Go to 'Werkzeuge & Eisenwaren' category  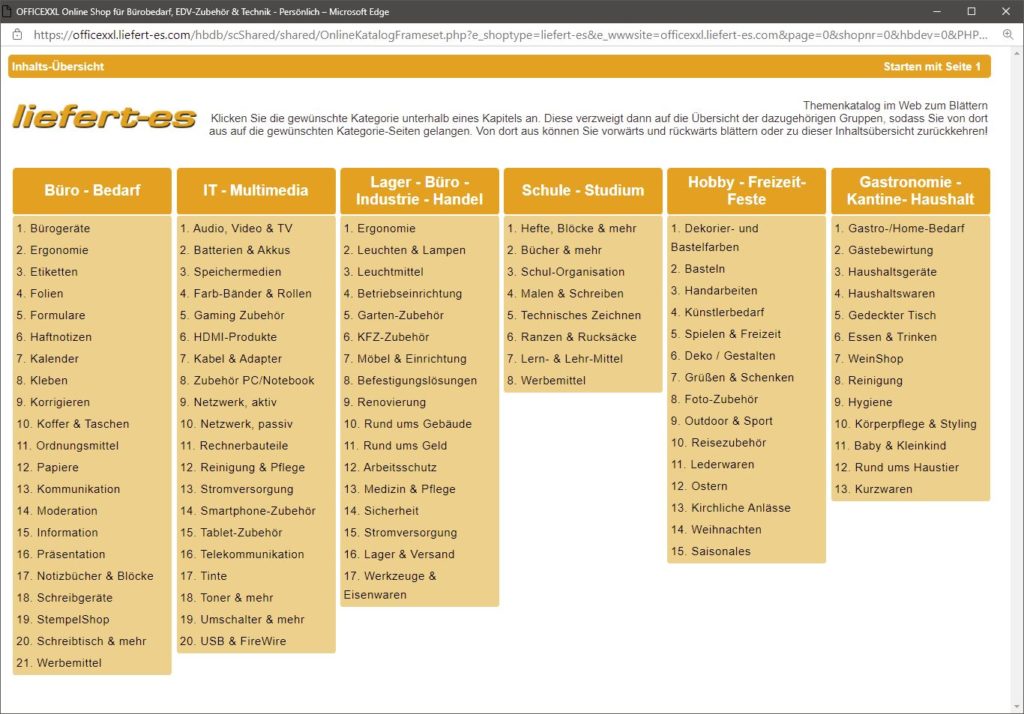click(391, 585)
